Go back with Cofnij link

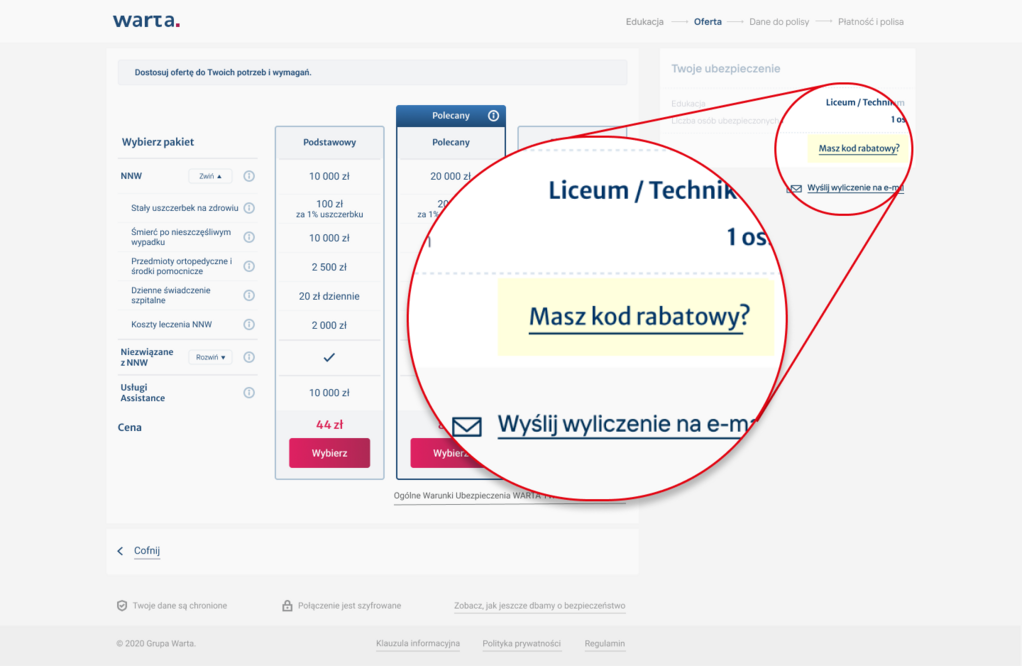point(147,551)
